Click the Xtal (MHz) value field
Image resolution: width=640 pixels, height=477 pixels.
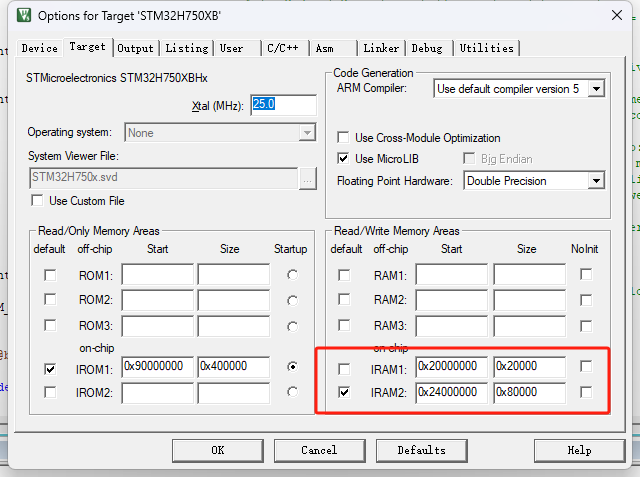283,105
